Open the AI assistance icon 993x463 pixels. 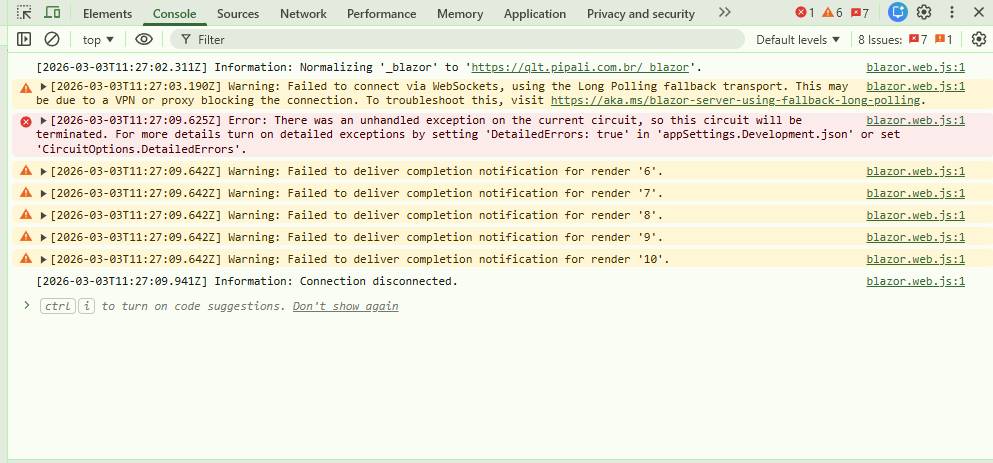897,13
